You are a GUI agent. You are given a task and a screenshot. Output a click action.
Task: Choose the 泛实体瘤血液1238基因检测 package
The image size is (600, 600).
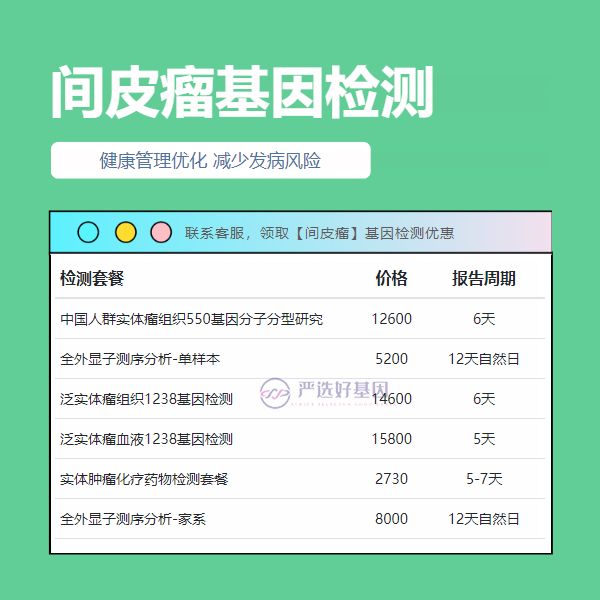(x=146, y=439)
